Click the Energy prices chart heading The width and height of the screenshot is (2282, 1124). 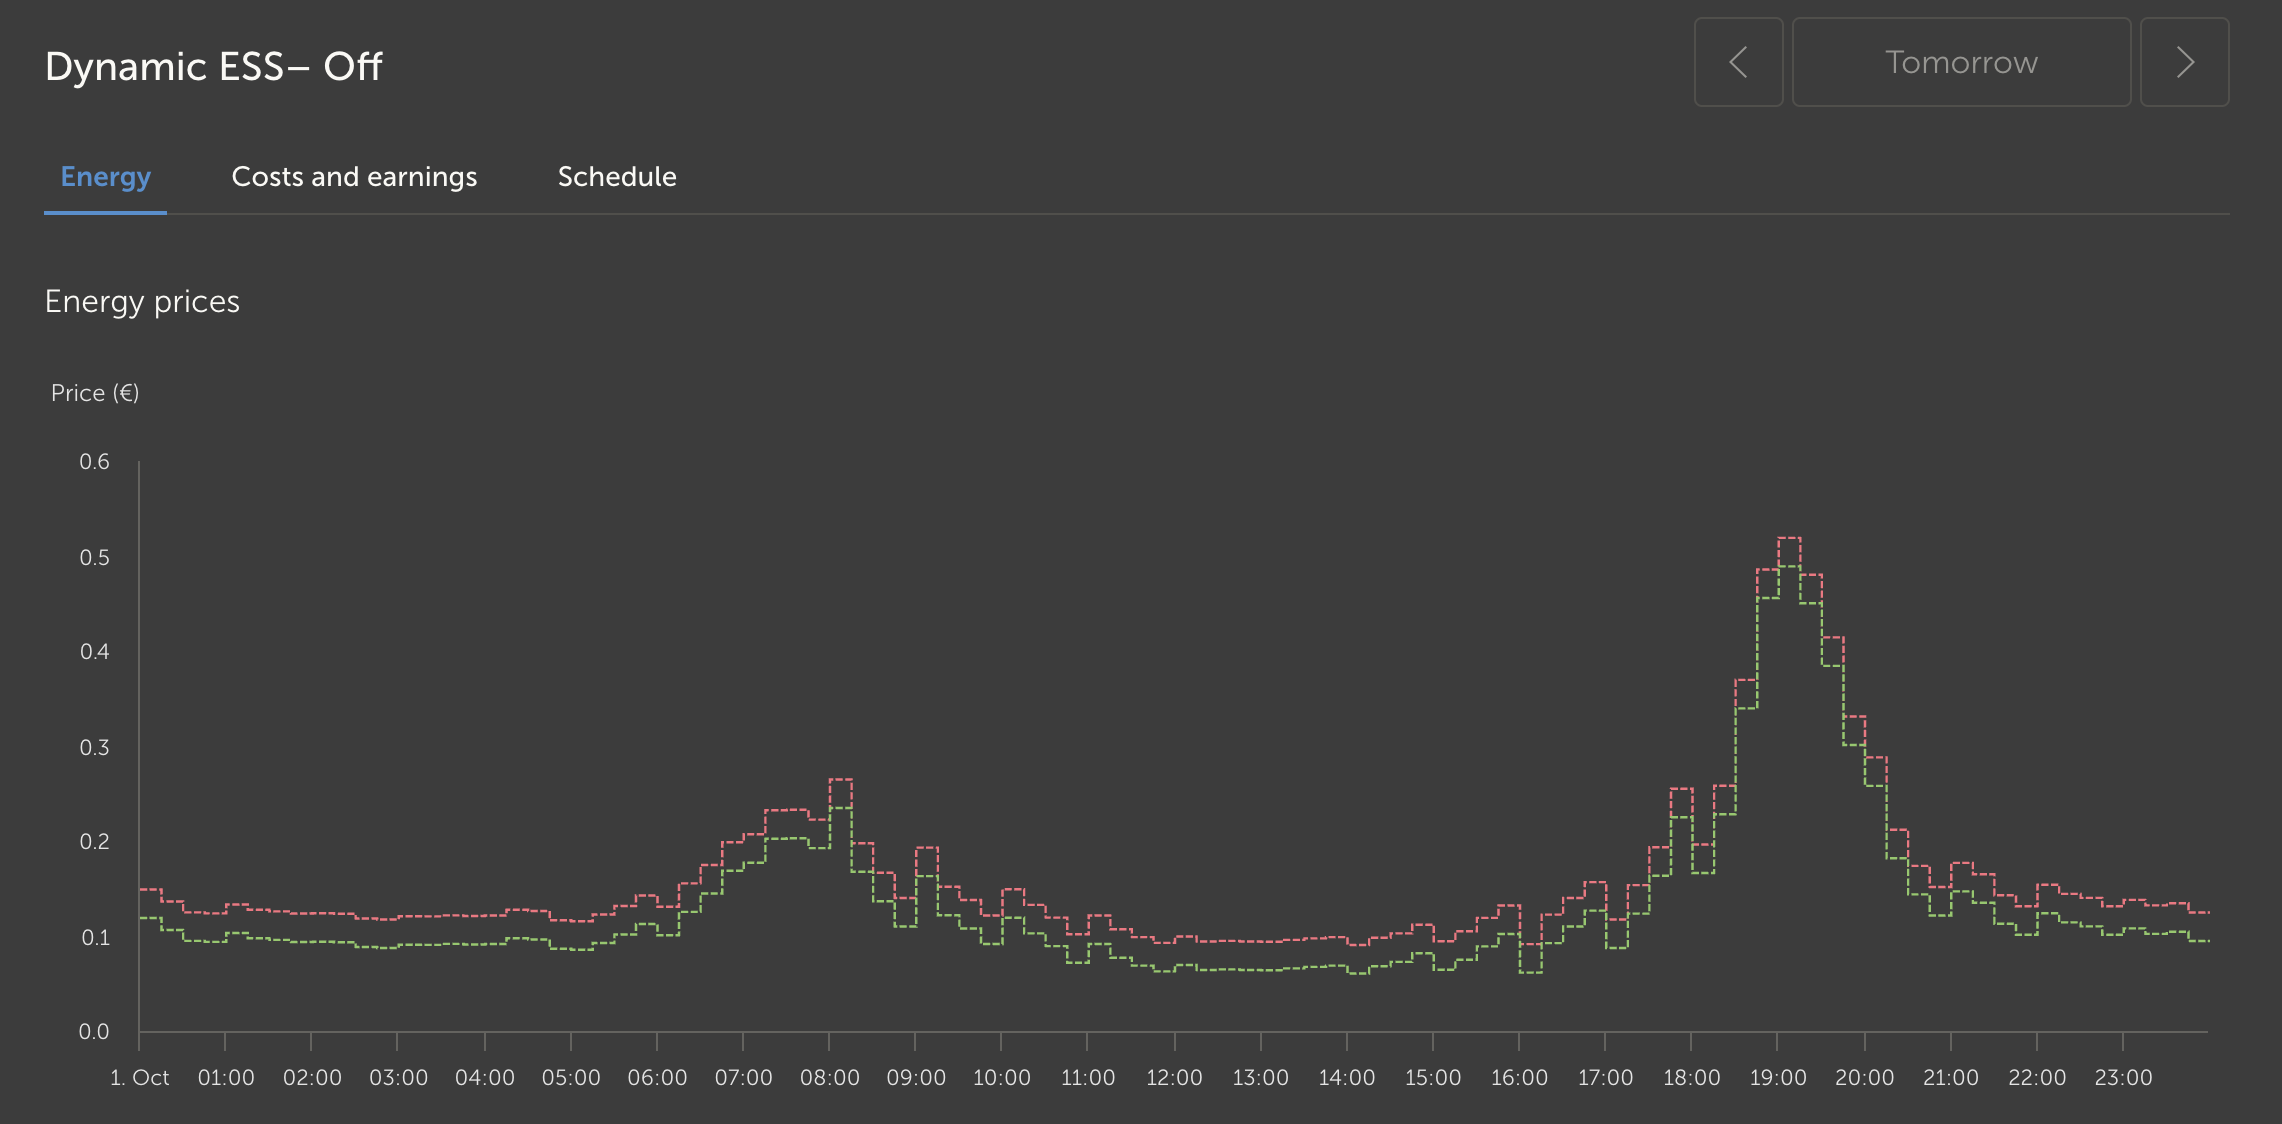[142, 301]
